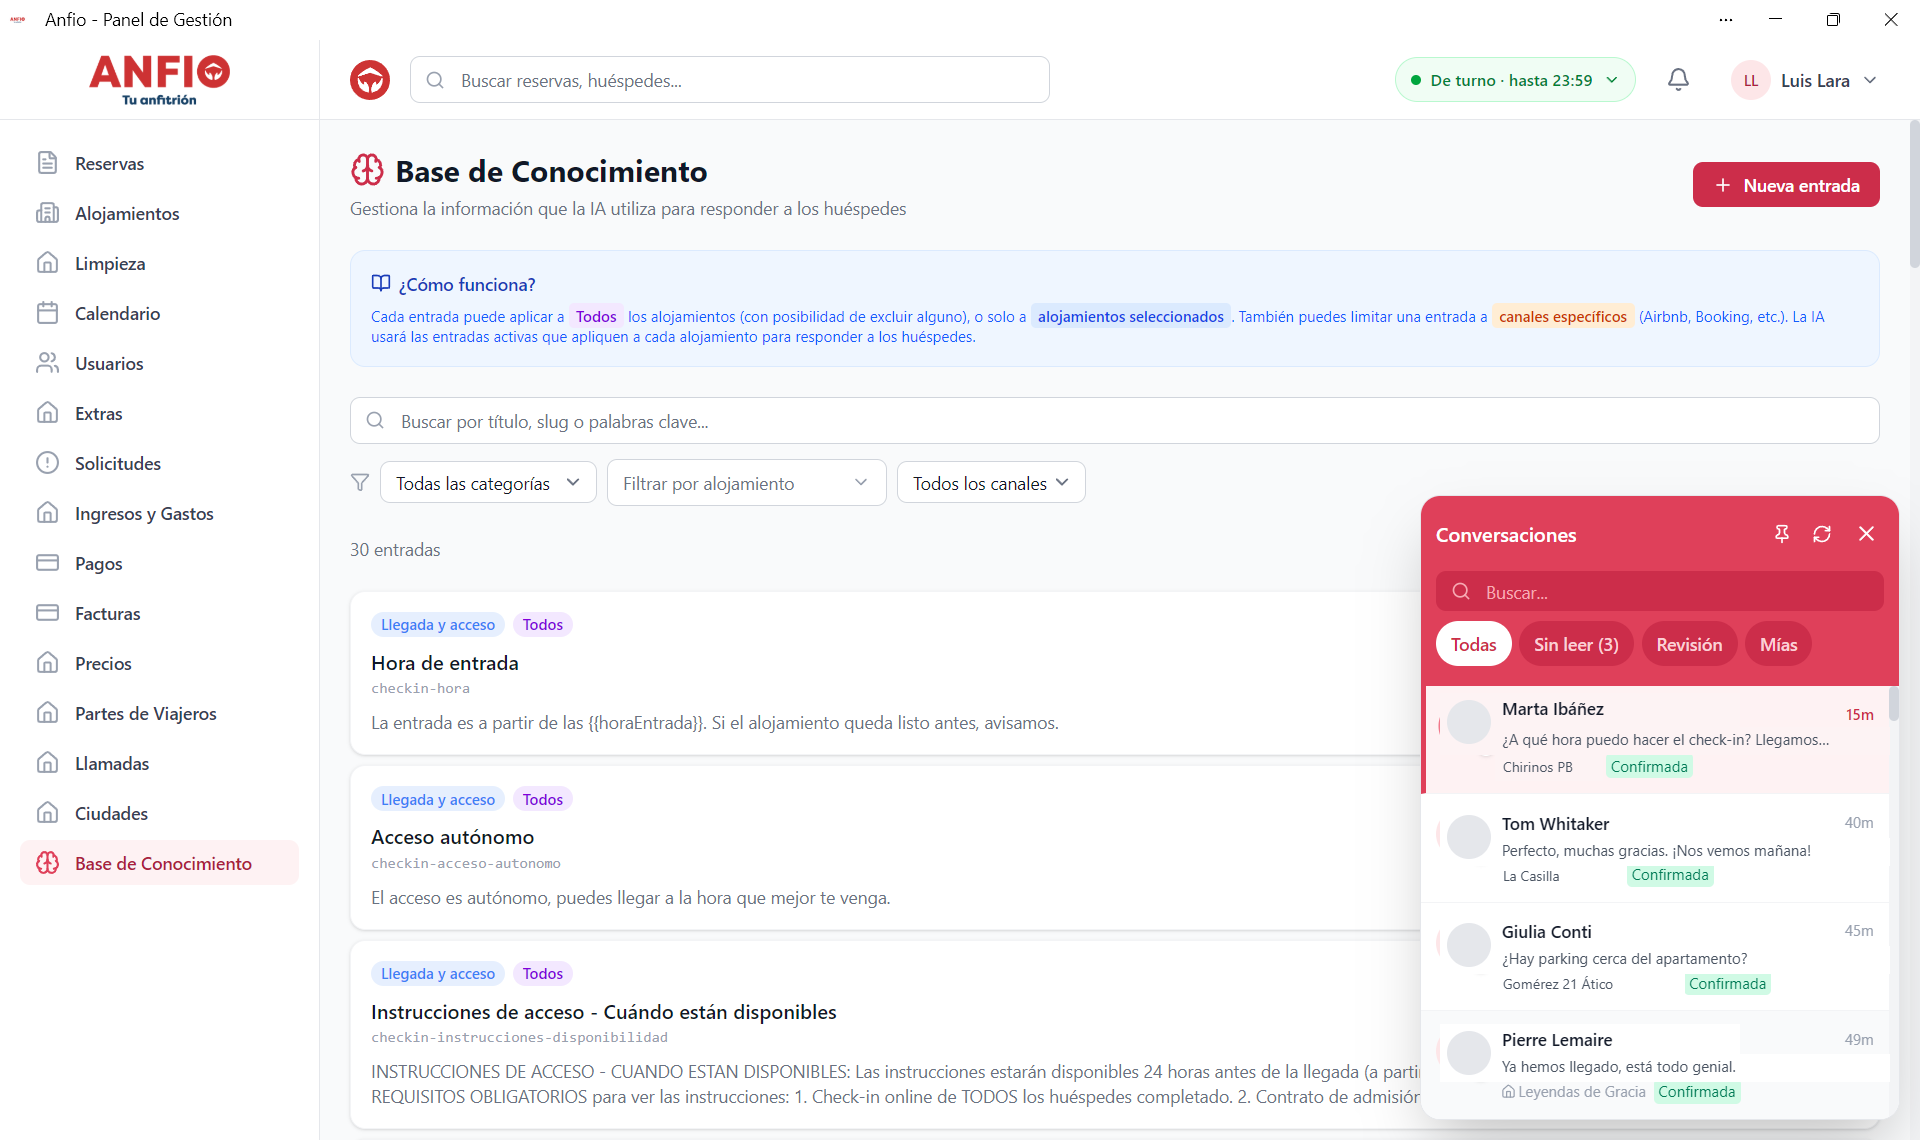Open Todas las categorías dropdown
This screenshot has width=1920, height=1140.
[488, 483]
